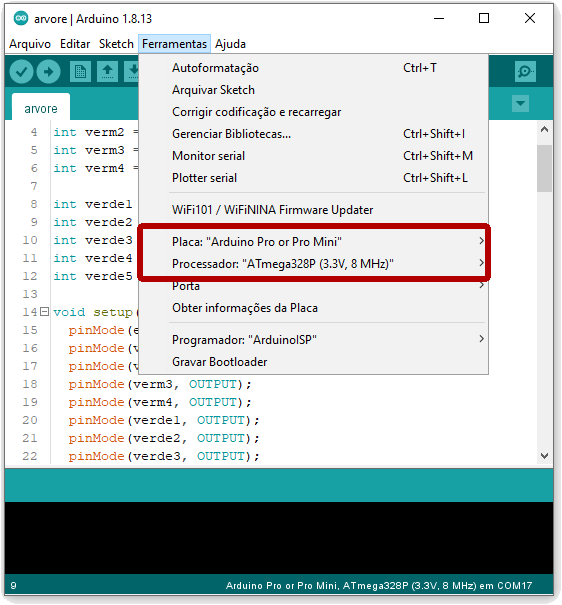
Task: Open Plotter serial menu entry
Action: [313, 178]
